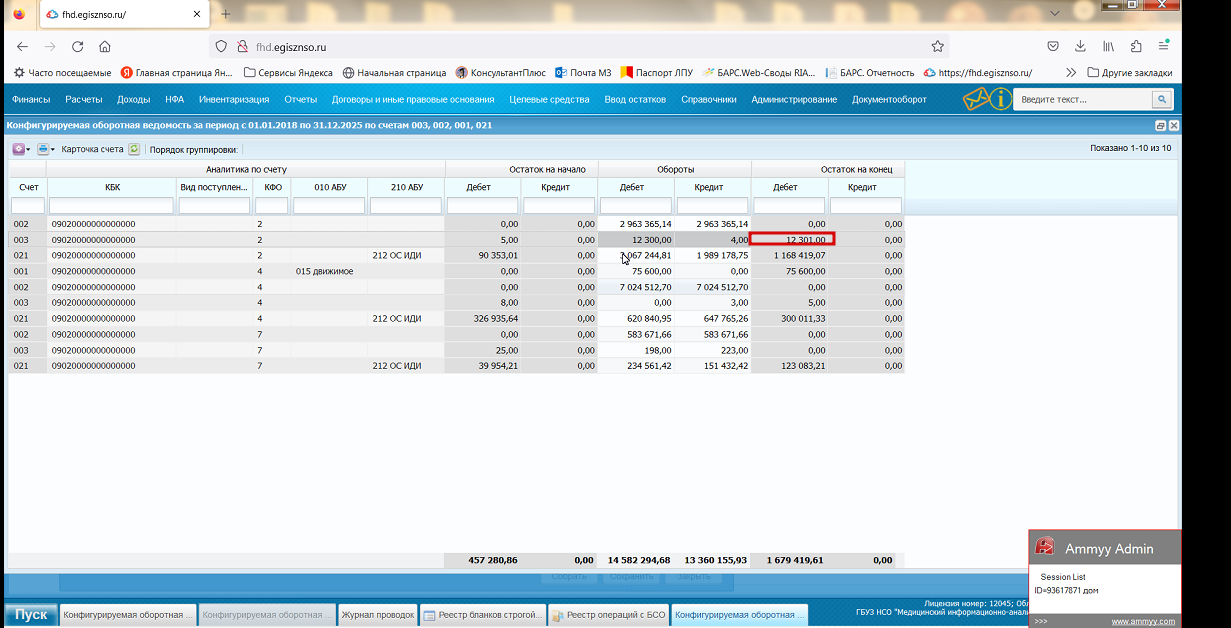The width and height of the screenshot is (1231, 628).
Task: Select the 326 935,64 opening debit cell
Action: point(483,319)
